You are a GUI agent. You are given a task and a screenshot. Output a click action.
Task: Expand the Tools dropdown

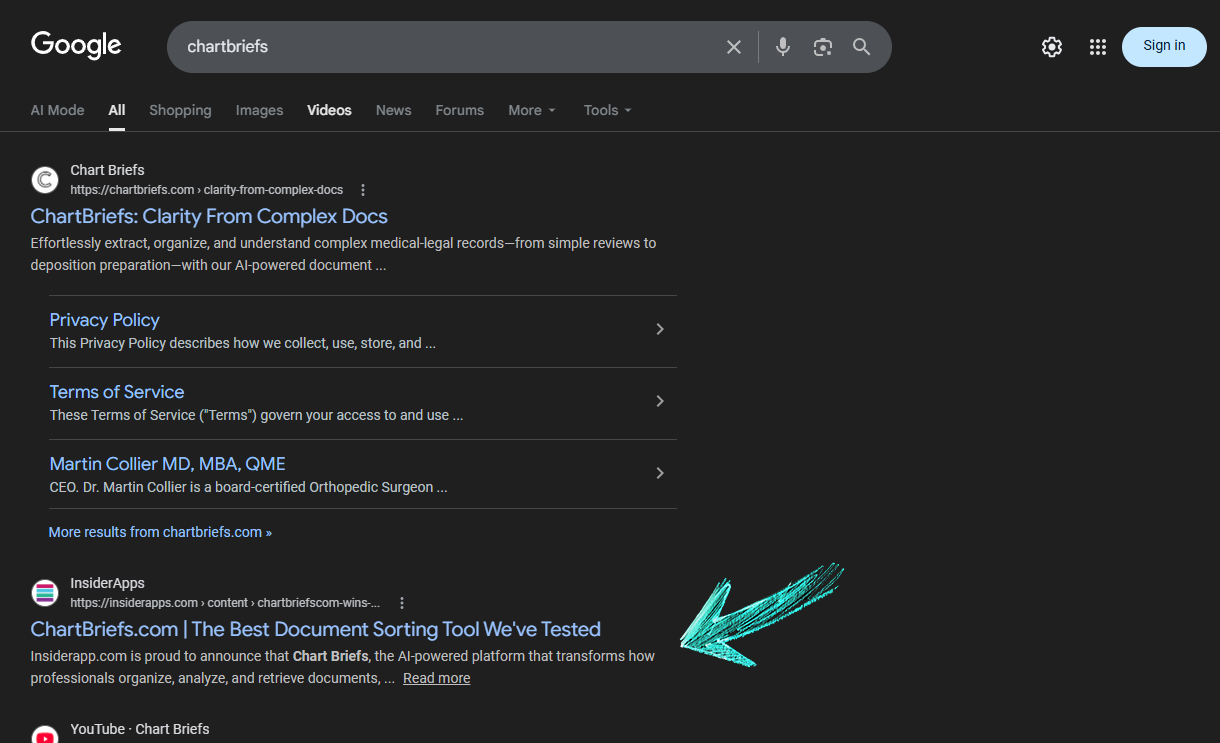click(607, 110)
